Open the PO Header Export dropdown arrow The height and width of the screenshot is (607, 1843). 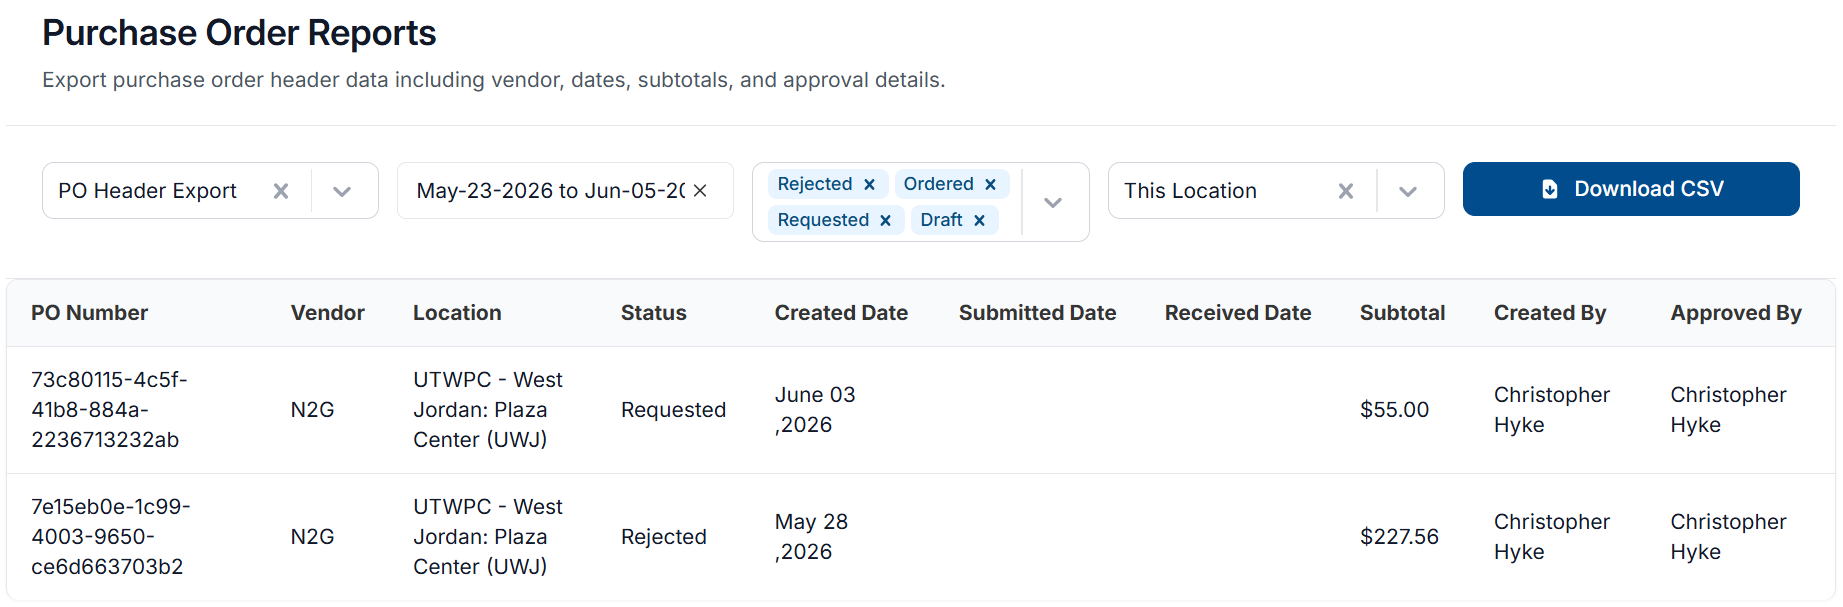click(342, 191)
